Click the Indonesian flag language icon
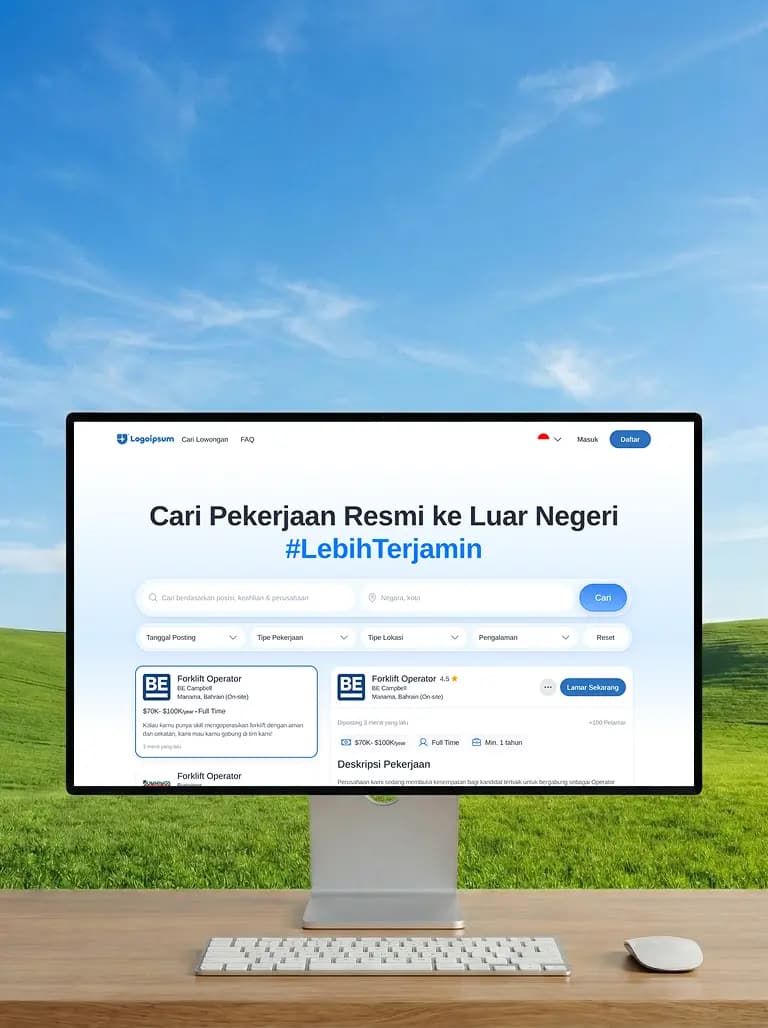Viewport: 768px width, 1028px height. pos(543,438)
